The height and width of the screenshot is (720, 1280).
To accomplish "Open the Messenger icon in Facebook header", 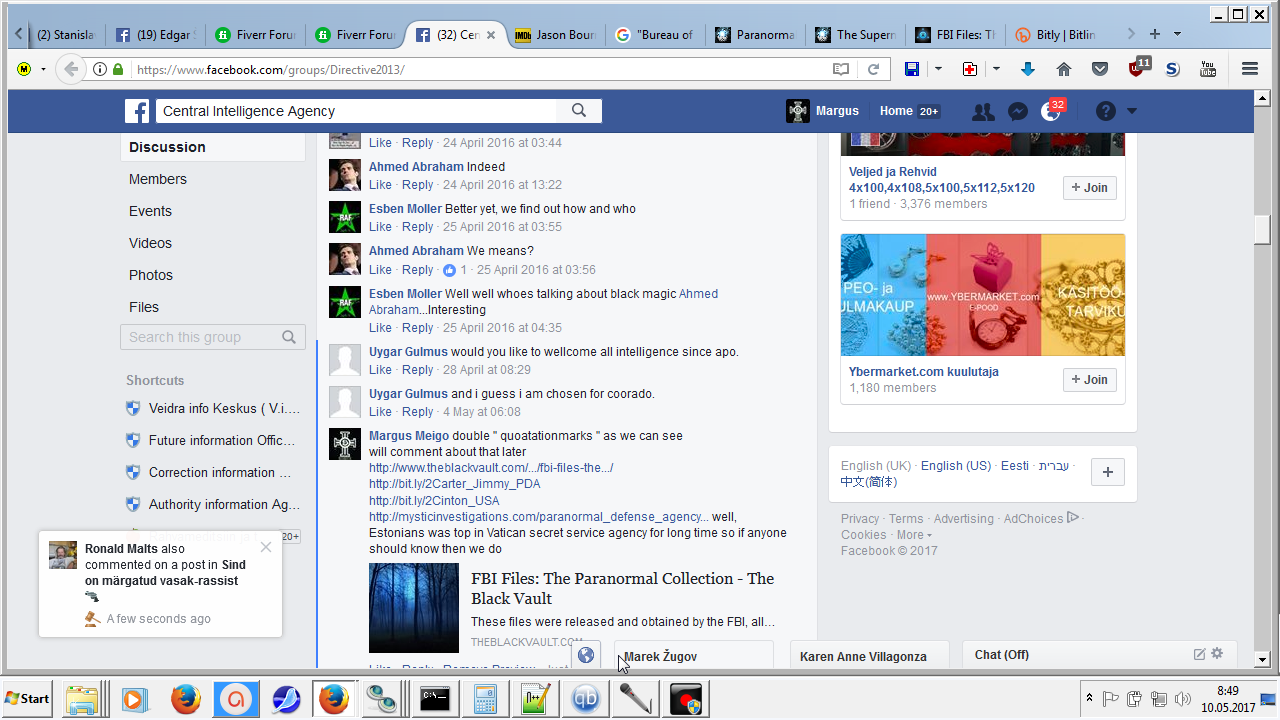I will pos(1018,112).
